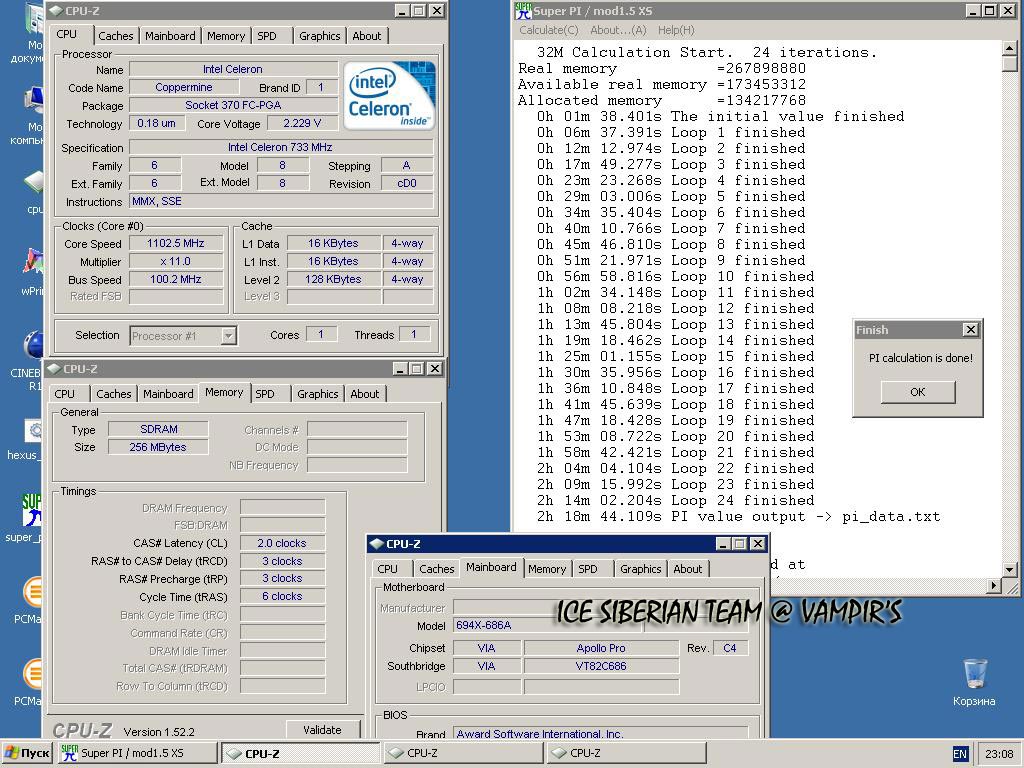Click the Mainboard CPU-Z window title icon
This screenshot has height=768, width=1024.
pos(376,543)
